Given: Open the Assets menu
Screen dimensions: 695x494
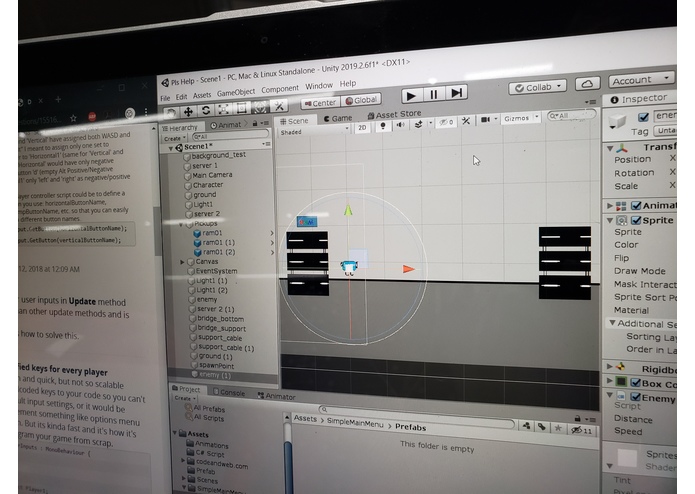Looking at the screenshot, I should [202, 95].
